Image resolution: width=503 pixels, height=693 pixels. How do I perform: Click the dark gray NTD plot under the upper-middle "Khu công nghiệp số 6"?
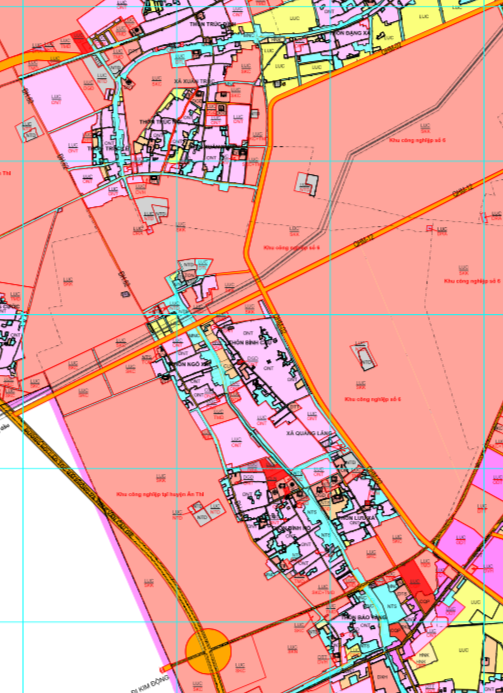click(x=307, y=183)
